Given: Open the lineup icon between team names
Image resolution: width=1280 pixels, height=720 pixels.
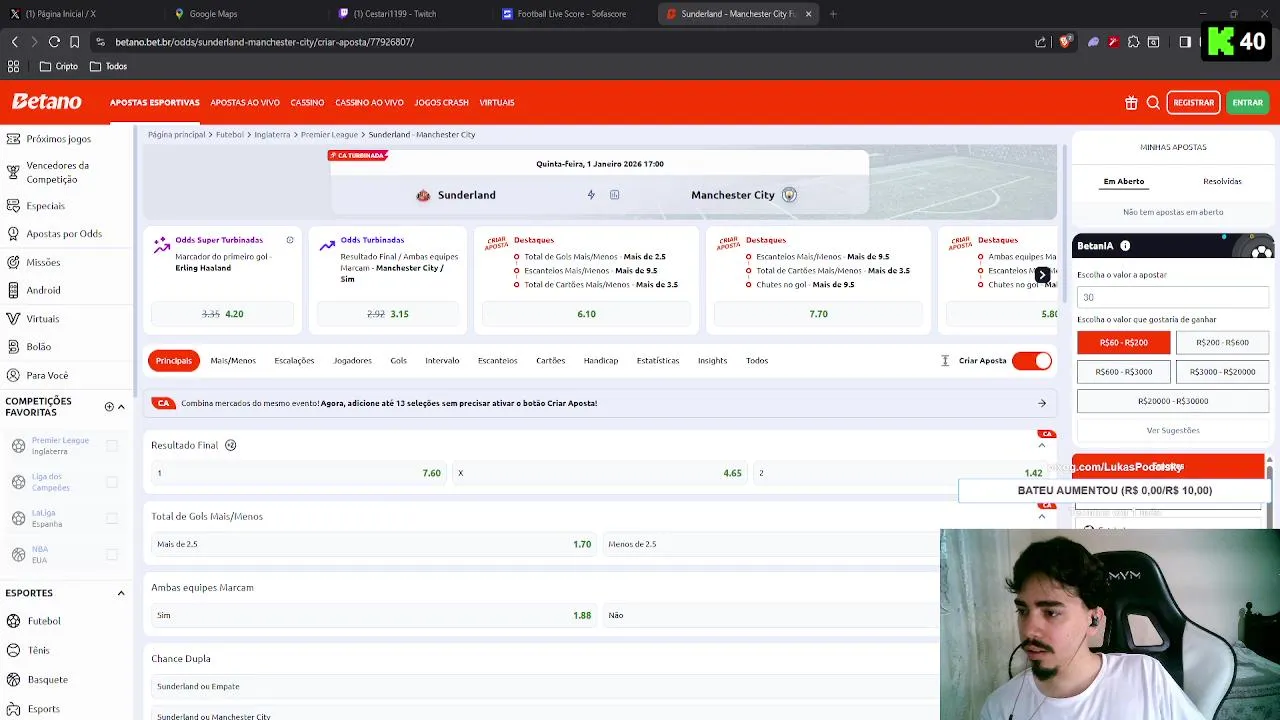Looking at the screenshot, I should coord(614,195).
